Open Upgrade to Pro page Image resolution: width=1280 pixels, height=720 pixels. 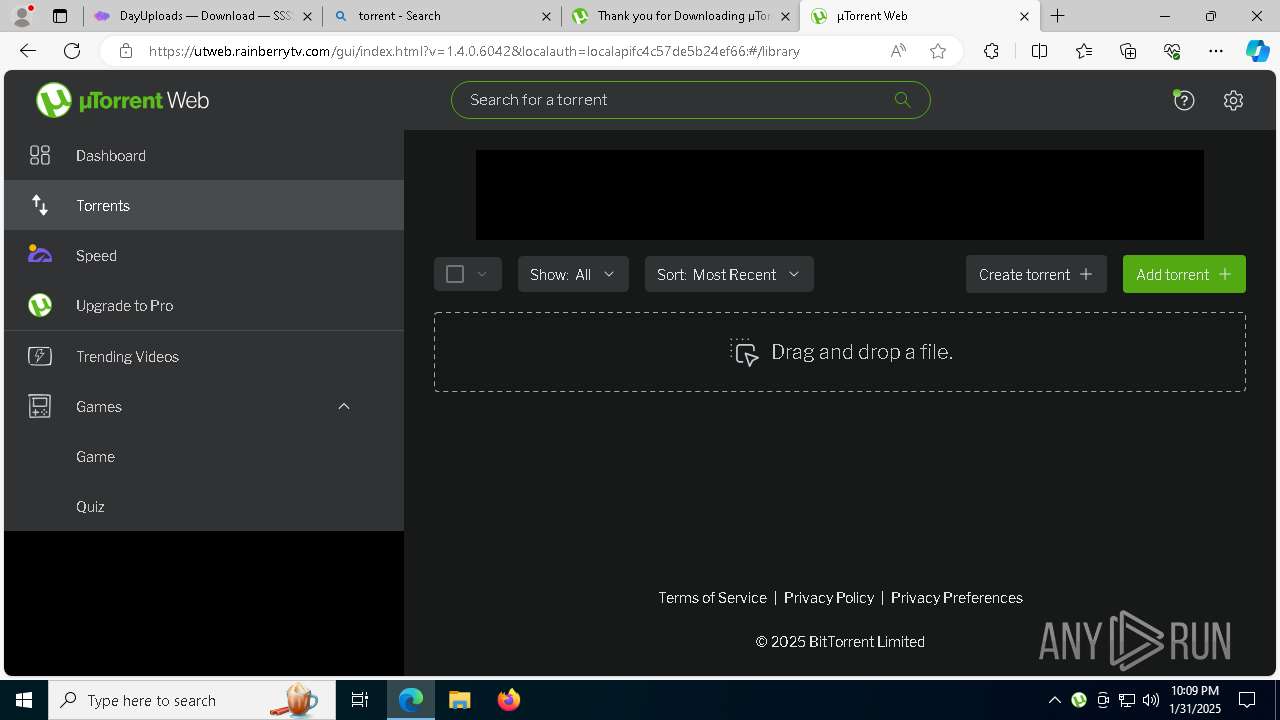click(x=204, y=305)
